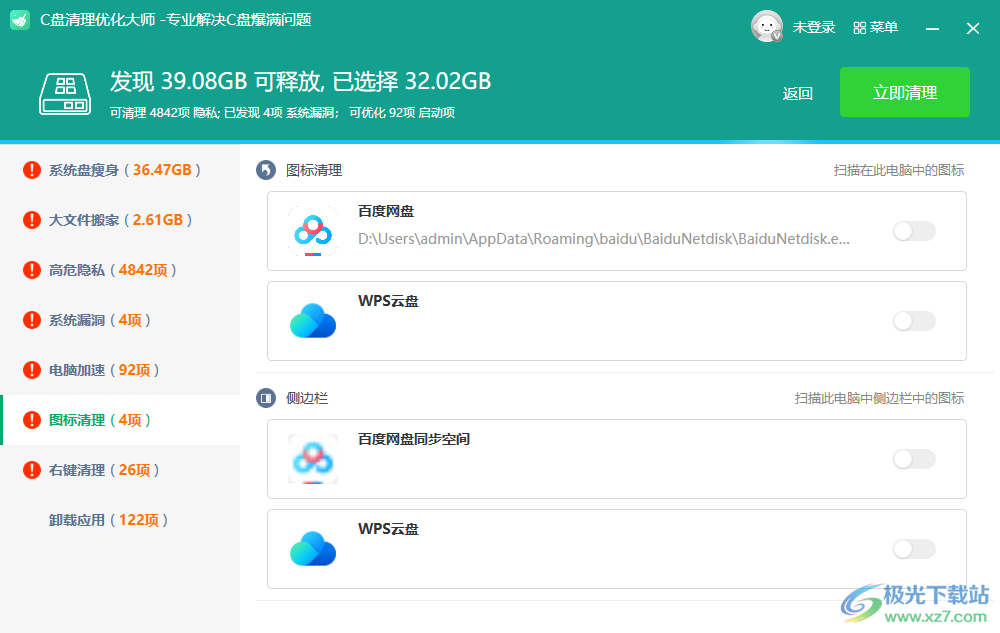Screen dimensions: 1000x633
Task: Click the 侧边栏 section header icon
Action: [265, 398]
